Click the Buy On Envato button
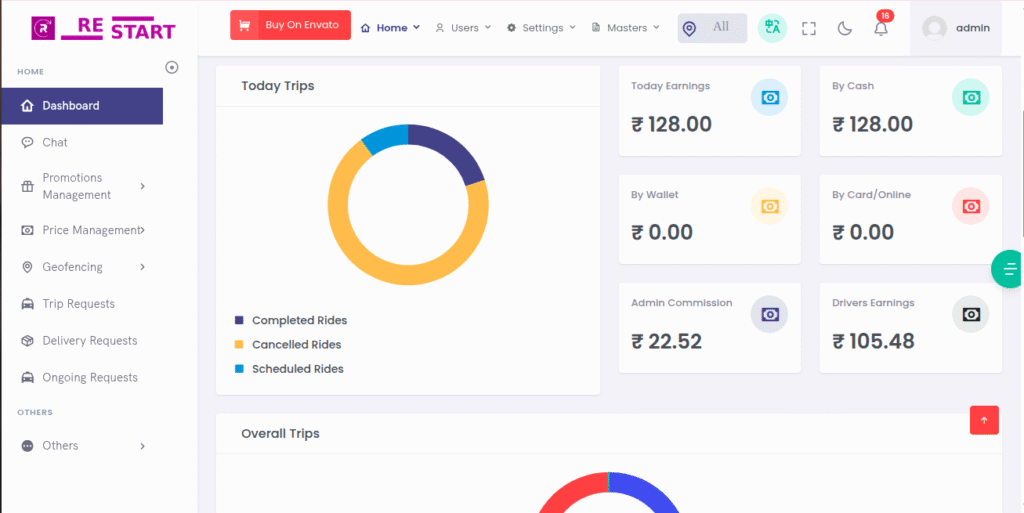The height and width of the screenshot is (513, 1024). coord(290,25)
